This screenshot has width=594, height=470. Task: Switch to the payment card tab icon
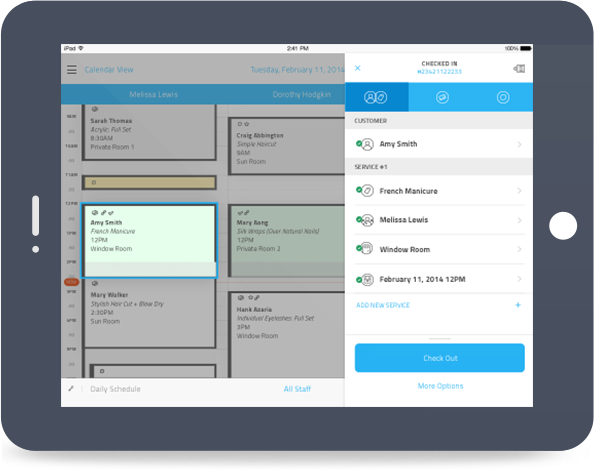pos(442,97)
